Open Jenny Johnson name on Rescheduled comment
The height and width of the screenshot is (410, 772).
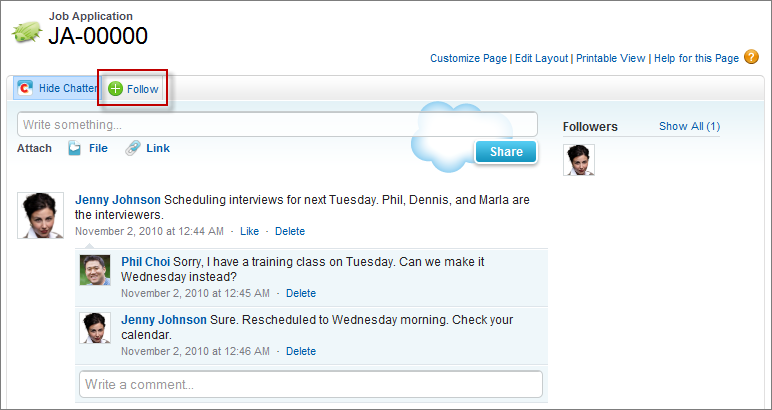pos(164,319)
